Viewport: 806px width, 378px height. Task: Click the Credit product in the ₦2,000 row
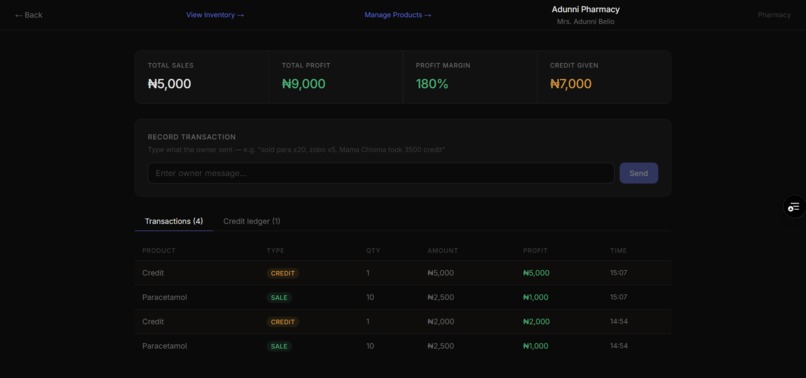(153, 321)
